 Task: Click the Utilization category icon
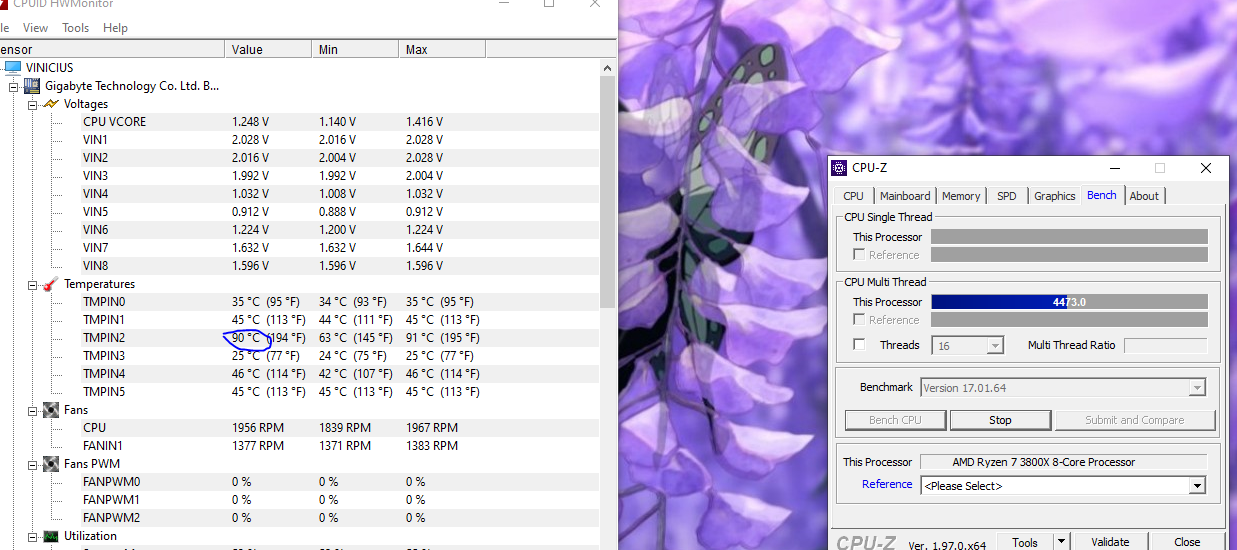tap(51, 536)
